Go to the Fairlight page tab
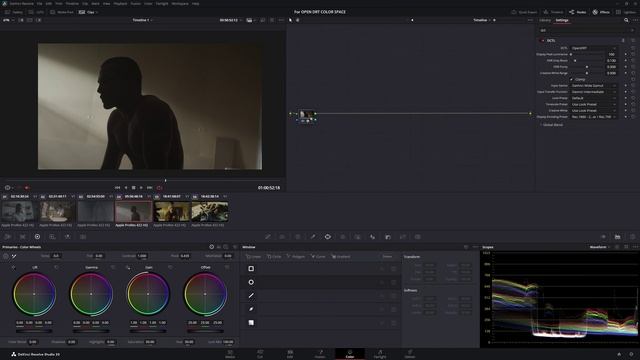640x360 pixels. (380, 354)
